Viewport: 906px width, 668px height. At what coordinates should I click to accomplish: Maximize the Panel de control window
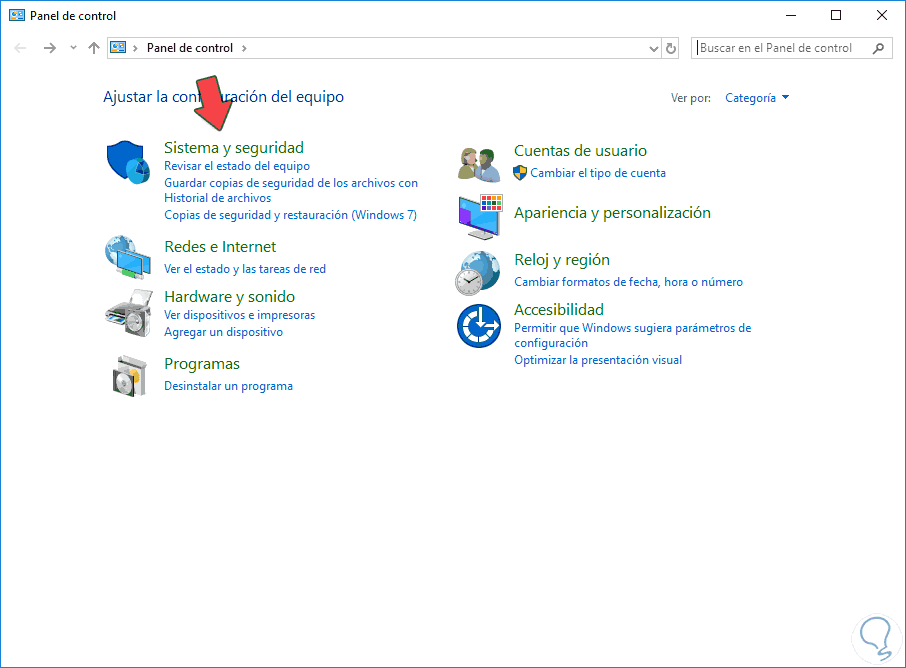click(836, 16)
